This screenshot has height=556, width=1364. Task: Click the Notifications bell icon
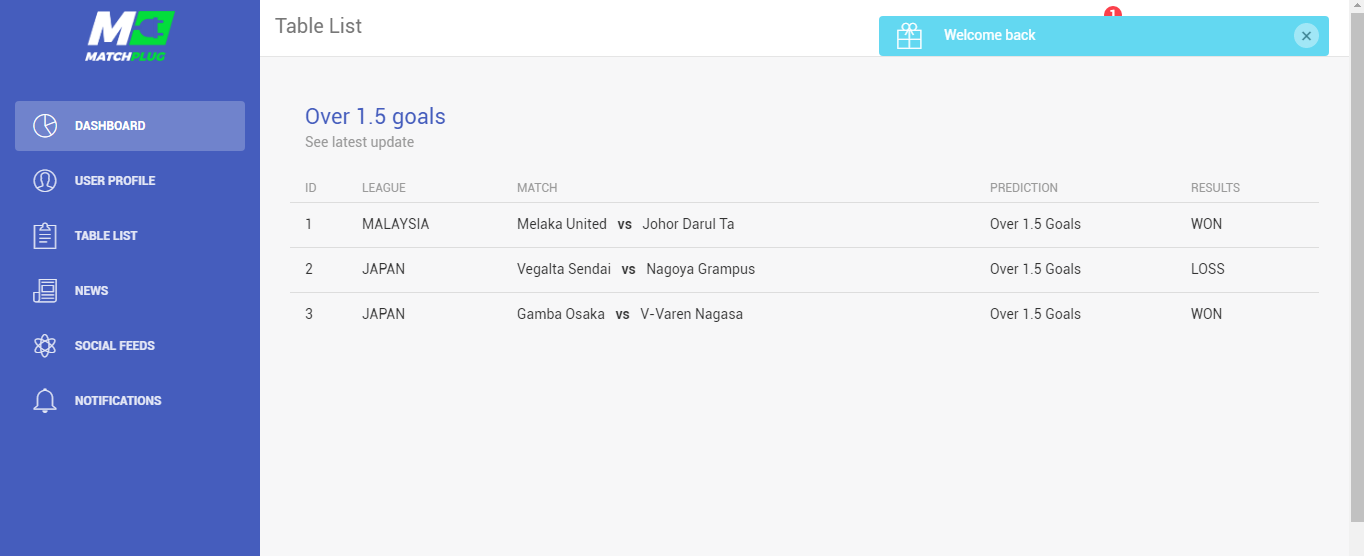coord(45,401)
